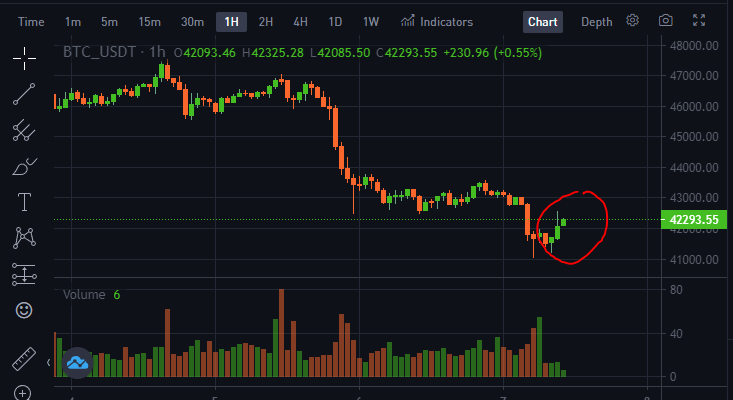Choose the pitchfork drawing tool
Viewport: 733px width, 400px height.
coord(24,130)
